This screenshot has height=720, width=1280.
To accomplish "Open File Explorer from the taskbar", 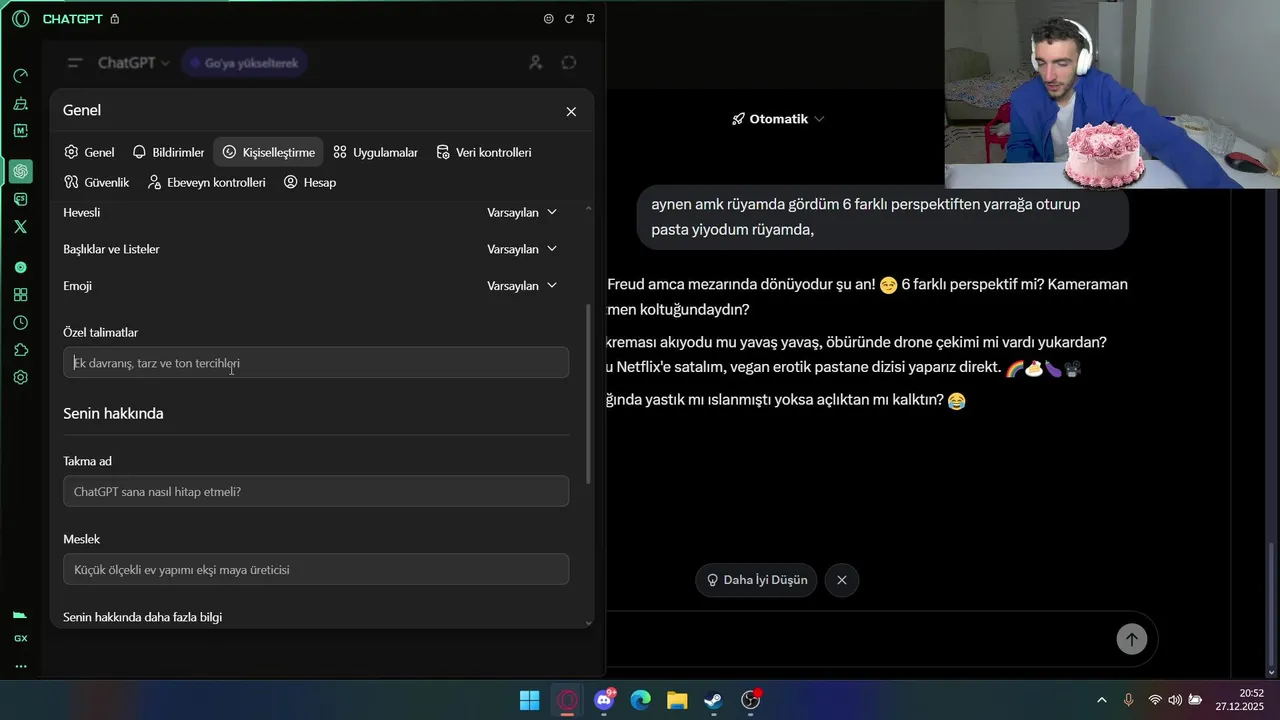I will tap(677, 700).
